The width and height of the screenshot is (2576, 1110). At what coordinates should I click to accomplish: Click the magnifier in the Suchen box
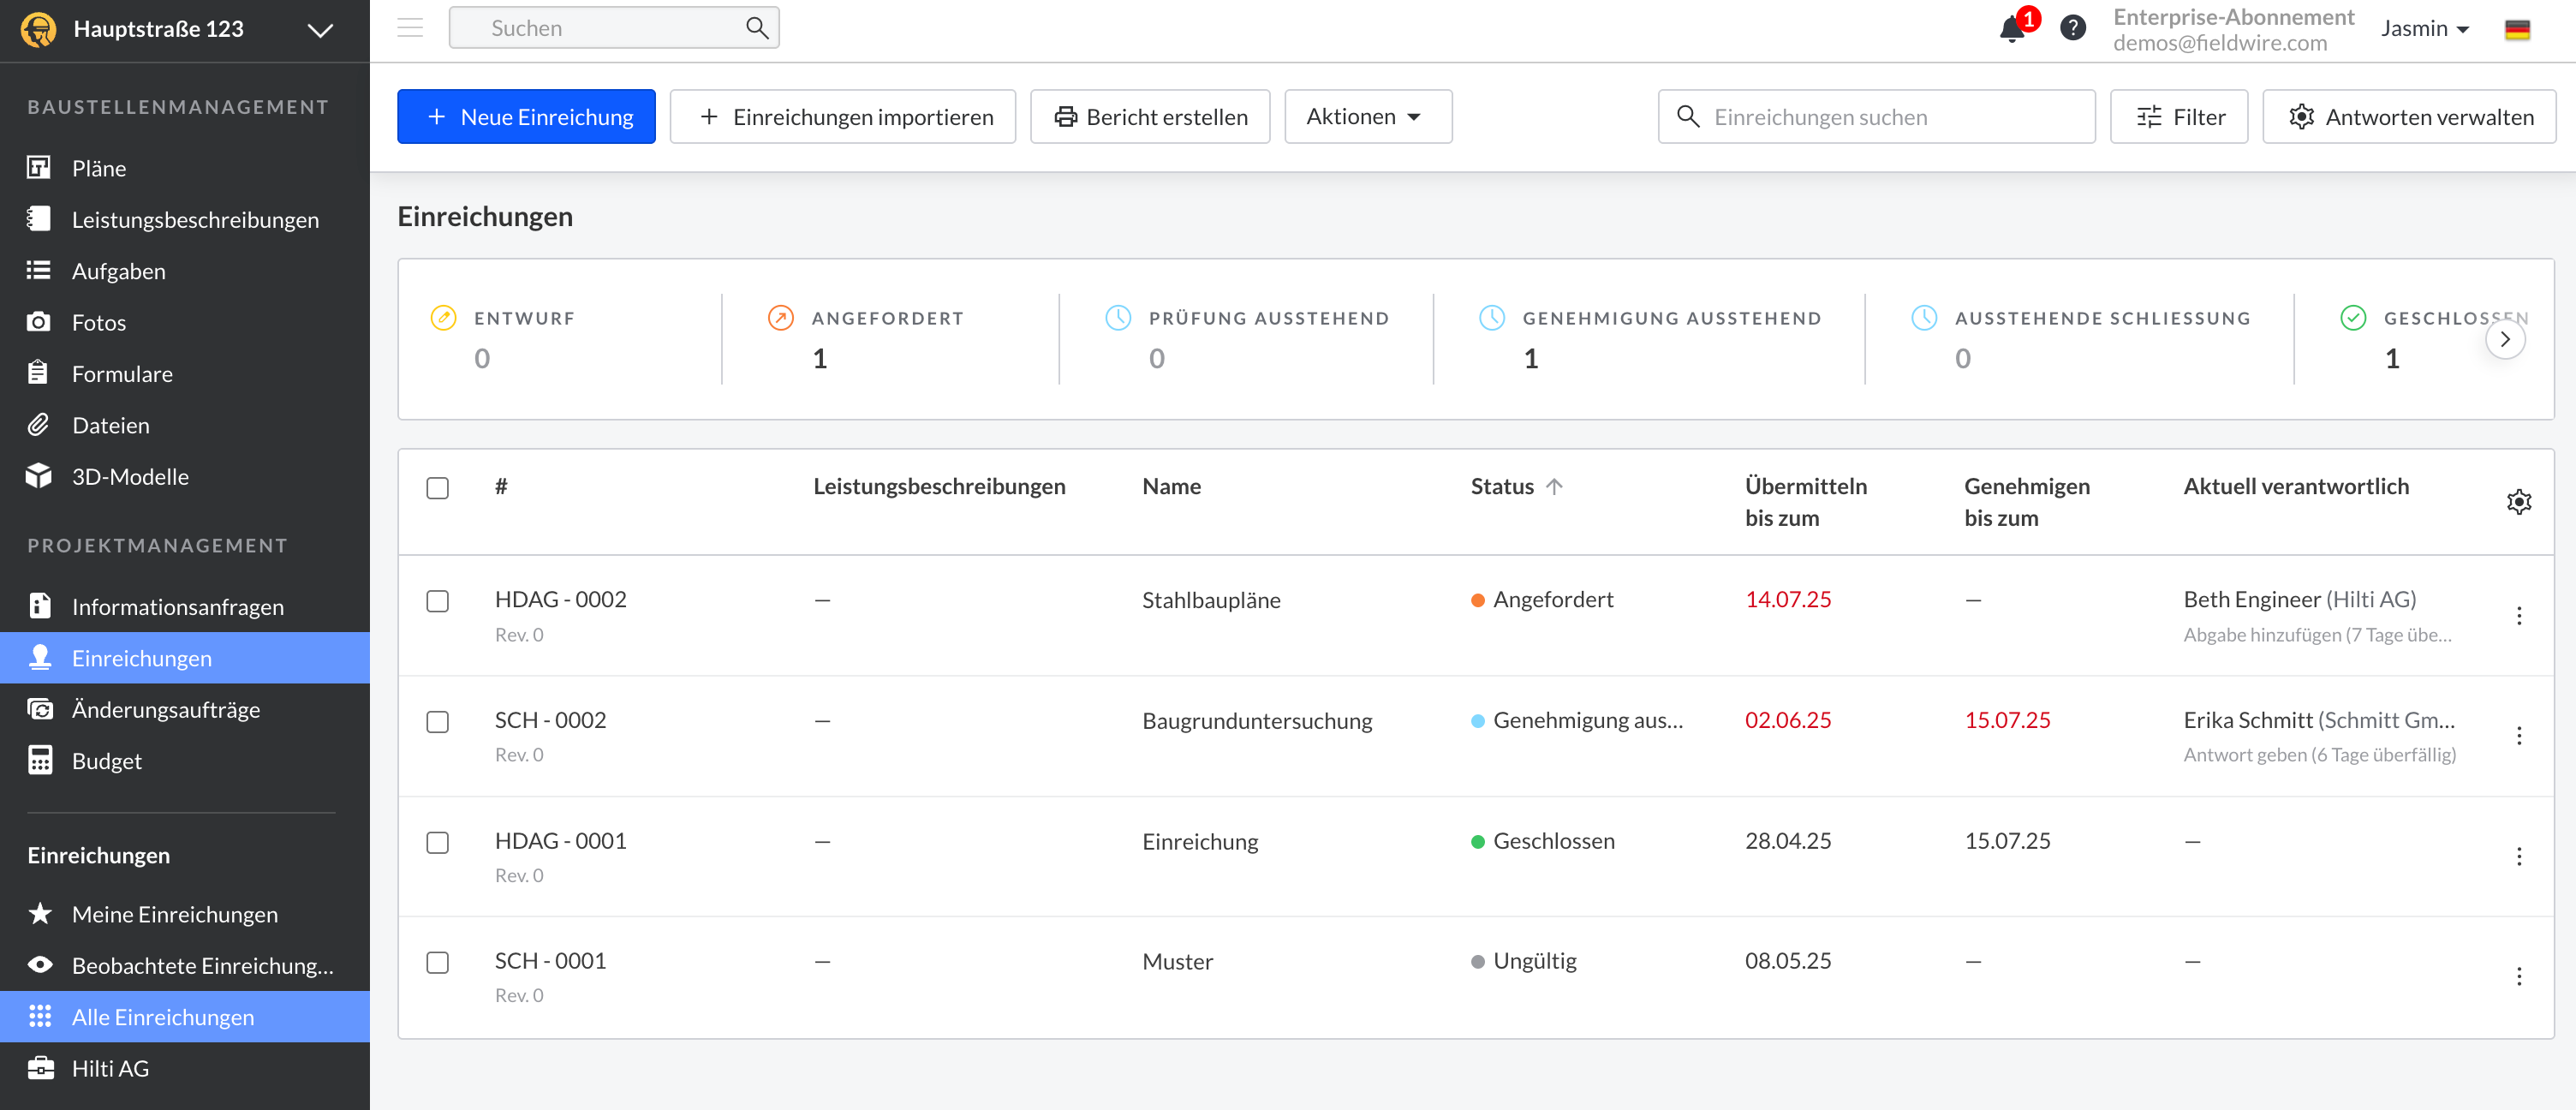point(757,28)
